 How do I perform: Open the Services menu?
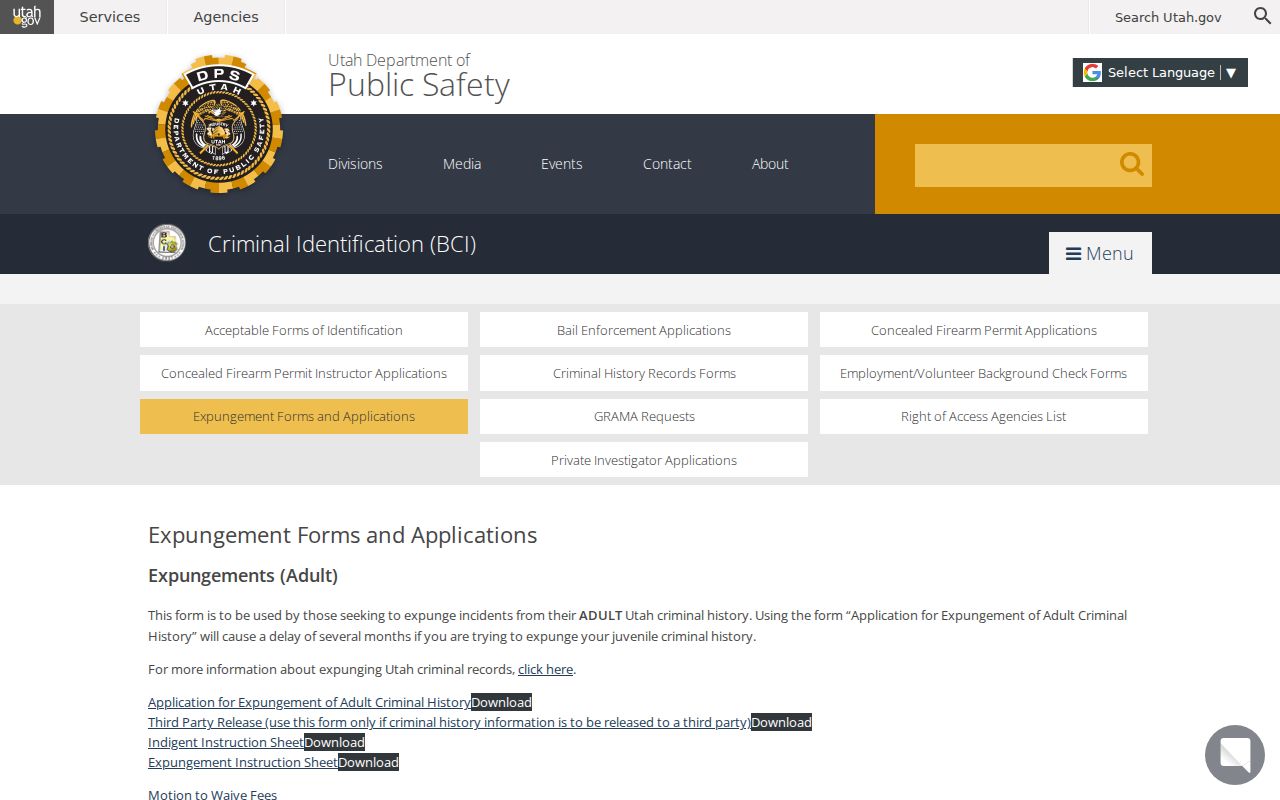tap(110, 17)
